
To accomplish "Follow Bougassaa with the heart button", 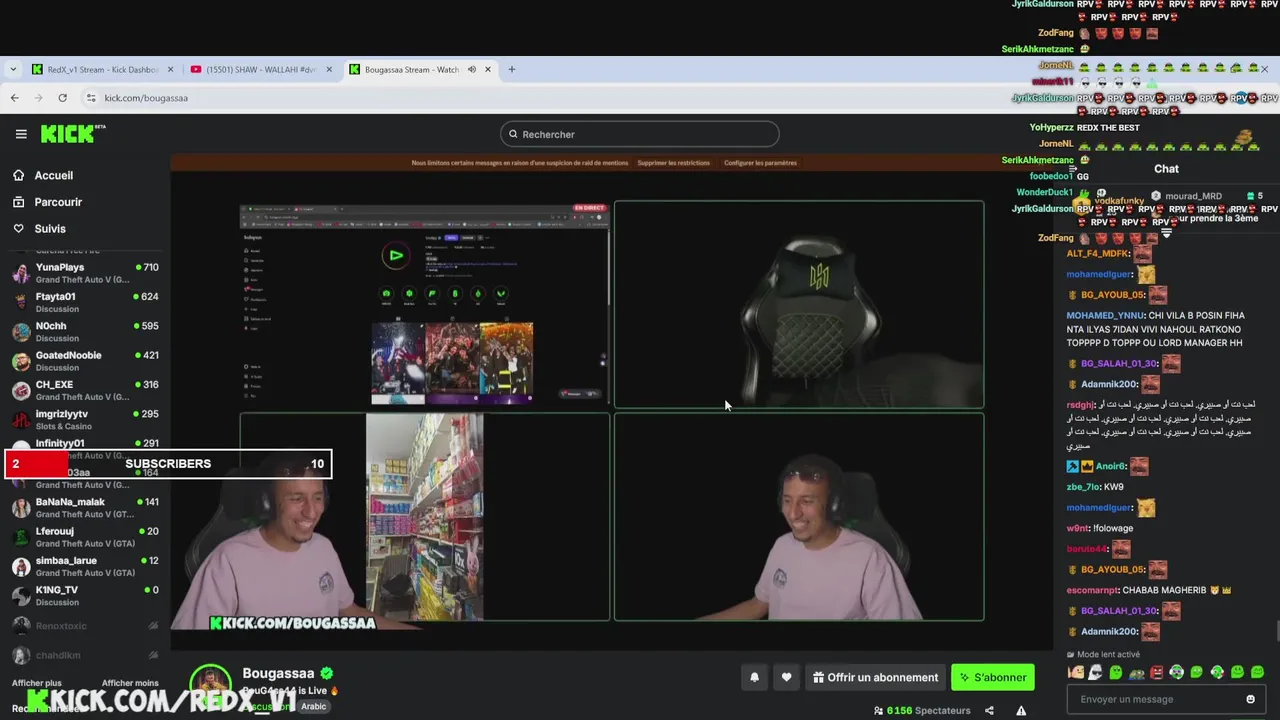I will tap(787, 677).
